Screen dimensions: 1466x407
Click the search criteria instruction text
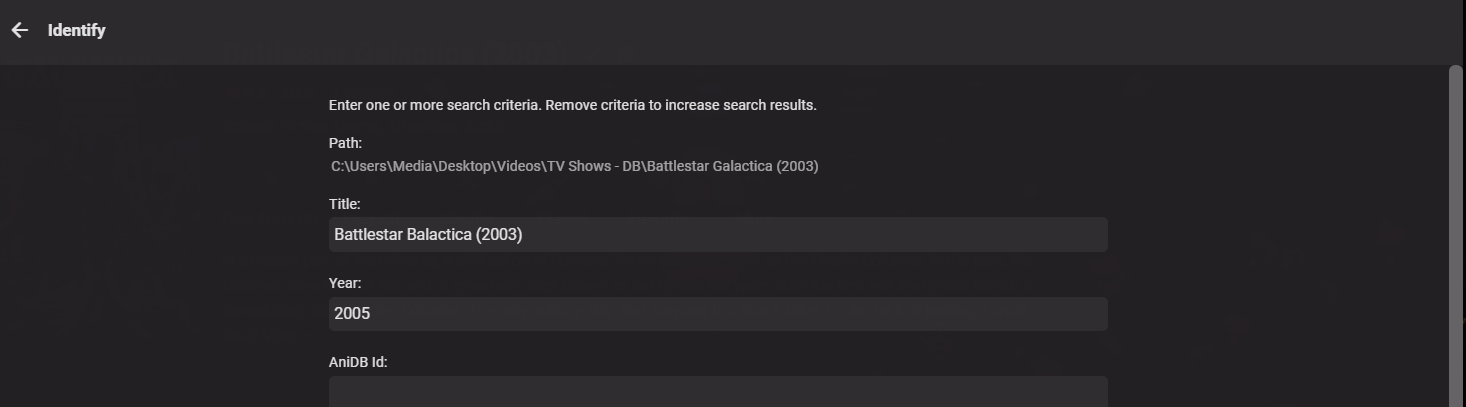572,105
